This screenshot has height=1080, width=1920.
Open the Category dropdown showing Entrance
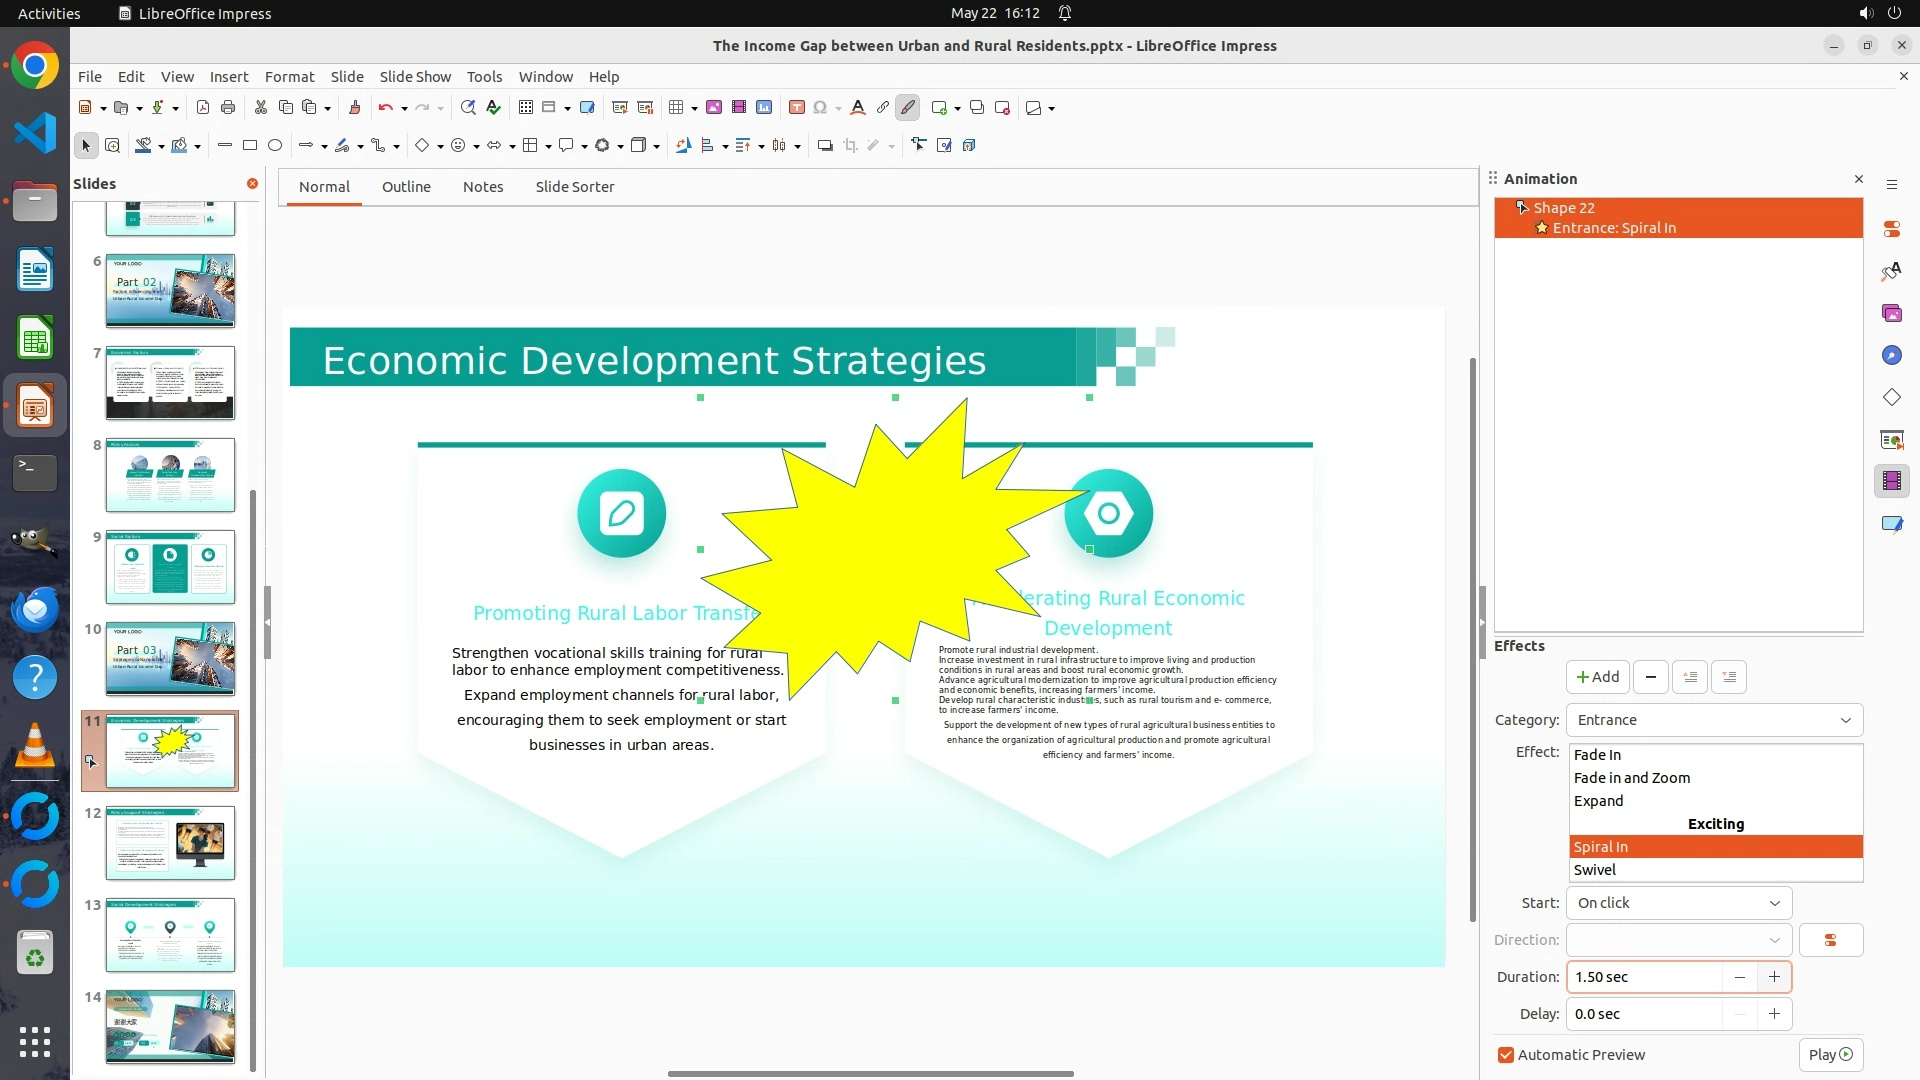(1713, 720)
